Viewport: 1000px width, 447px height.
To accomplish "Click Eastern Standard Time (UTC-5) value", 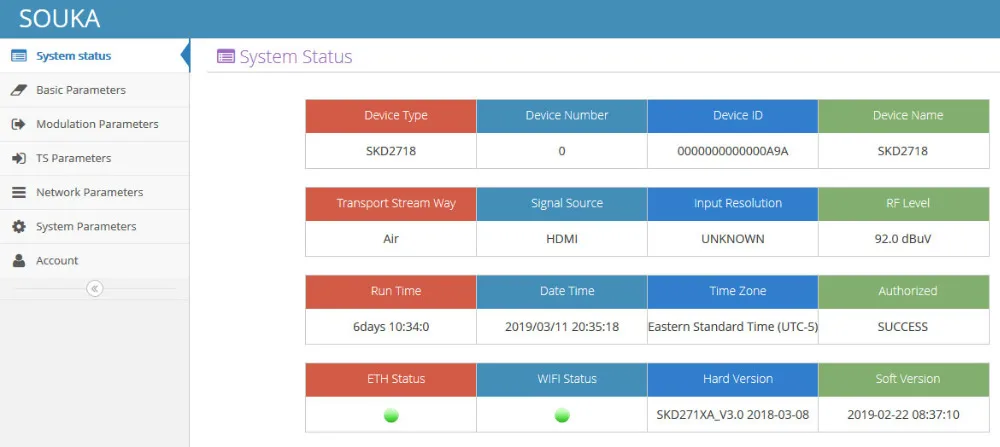I will point(733,327).
